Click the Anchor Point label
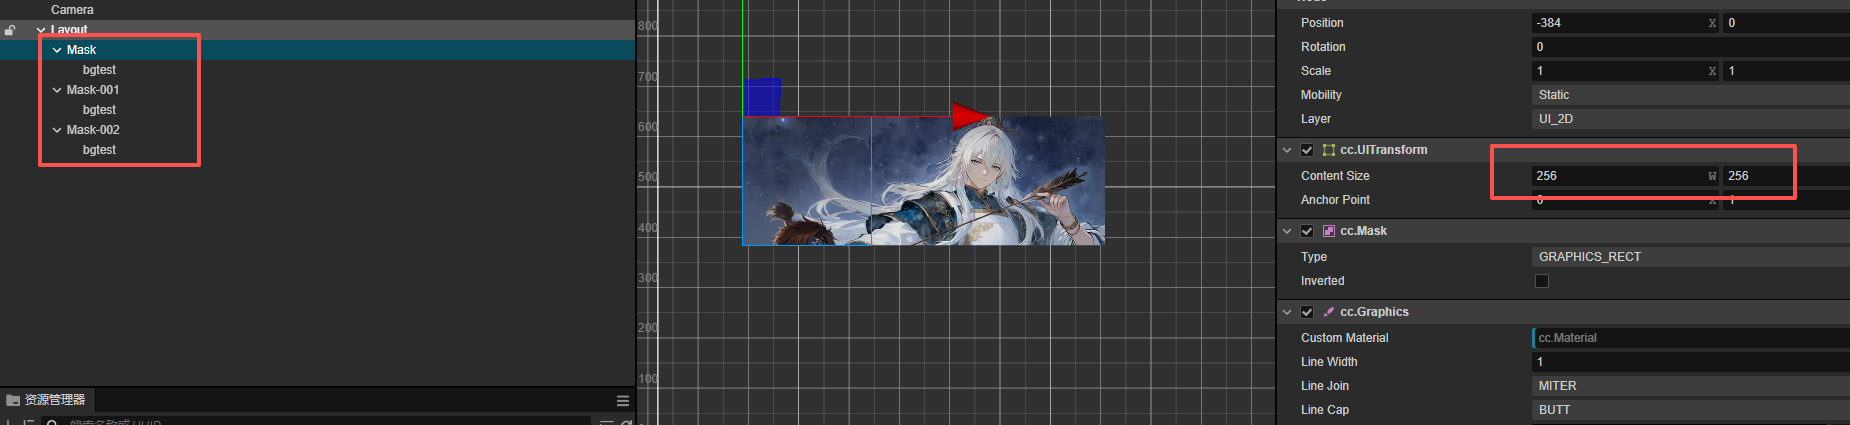Screen dimensions: 1850x425 [x=1335, y=200]
